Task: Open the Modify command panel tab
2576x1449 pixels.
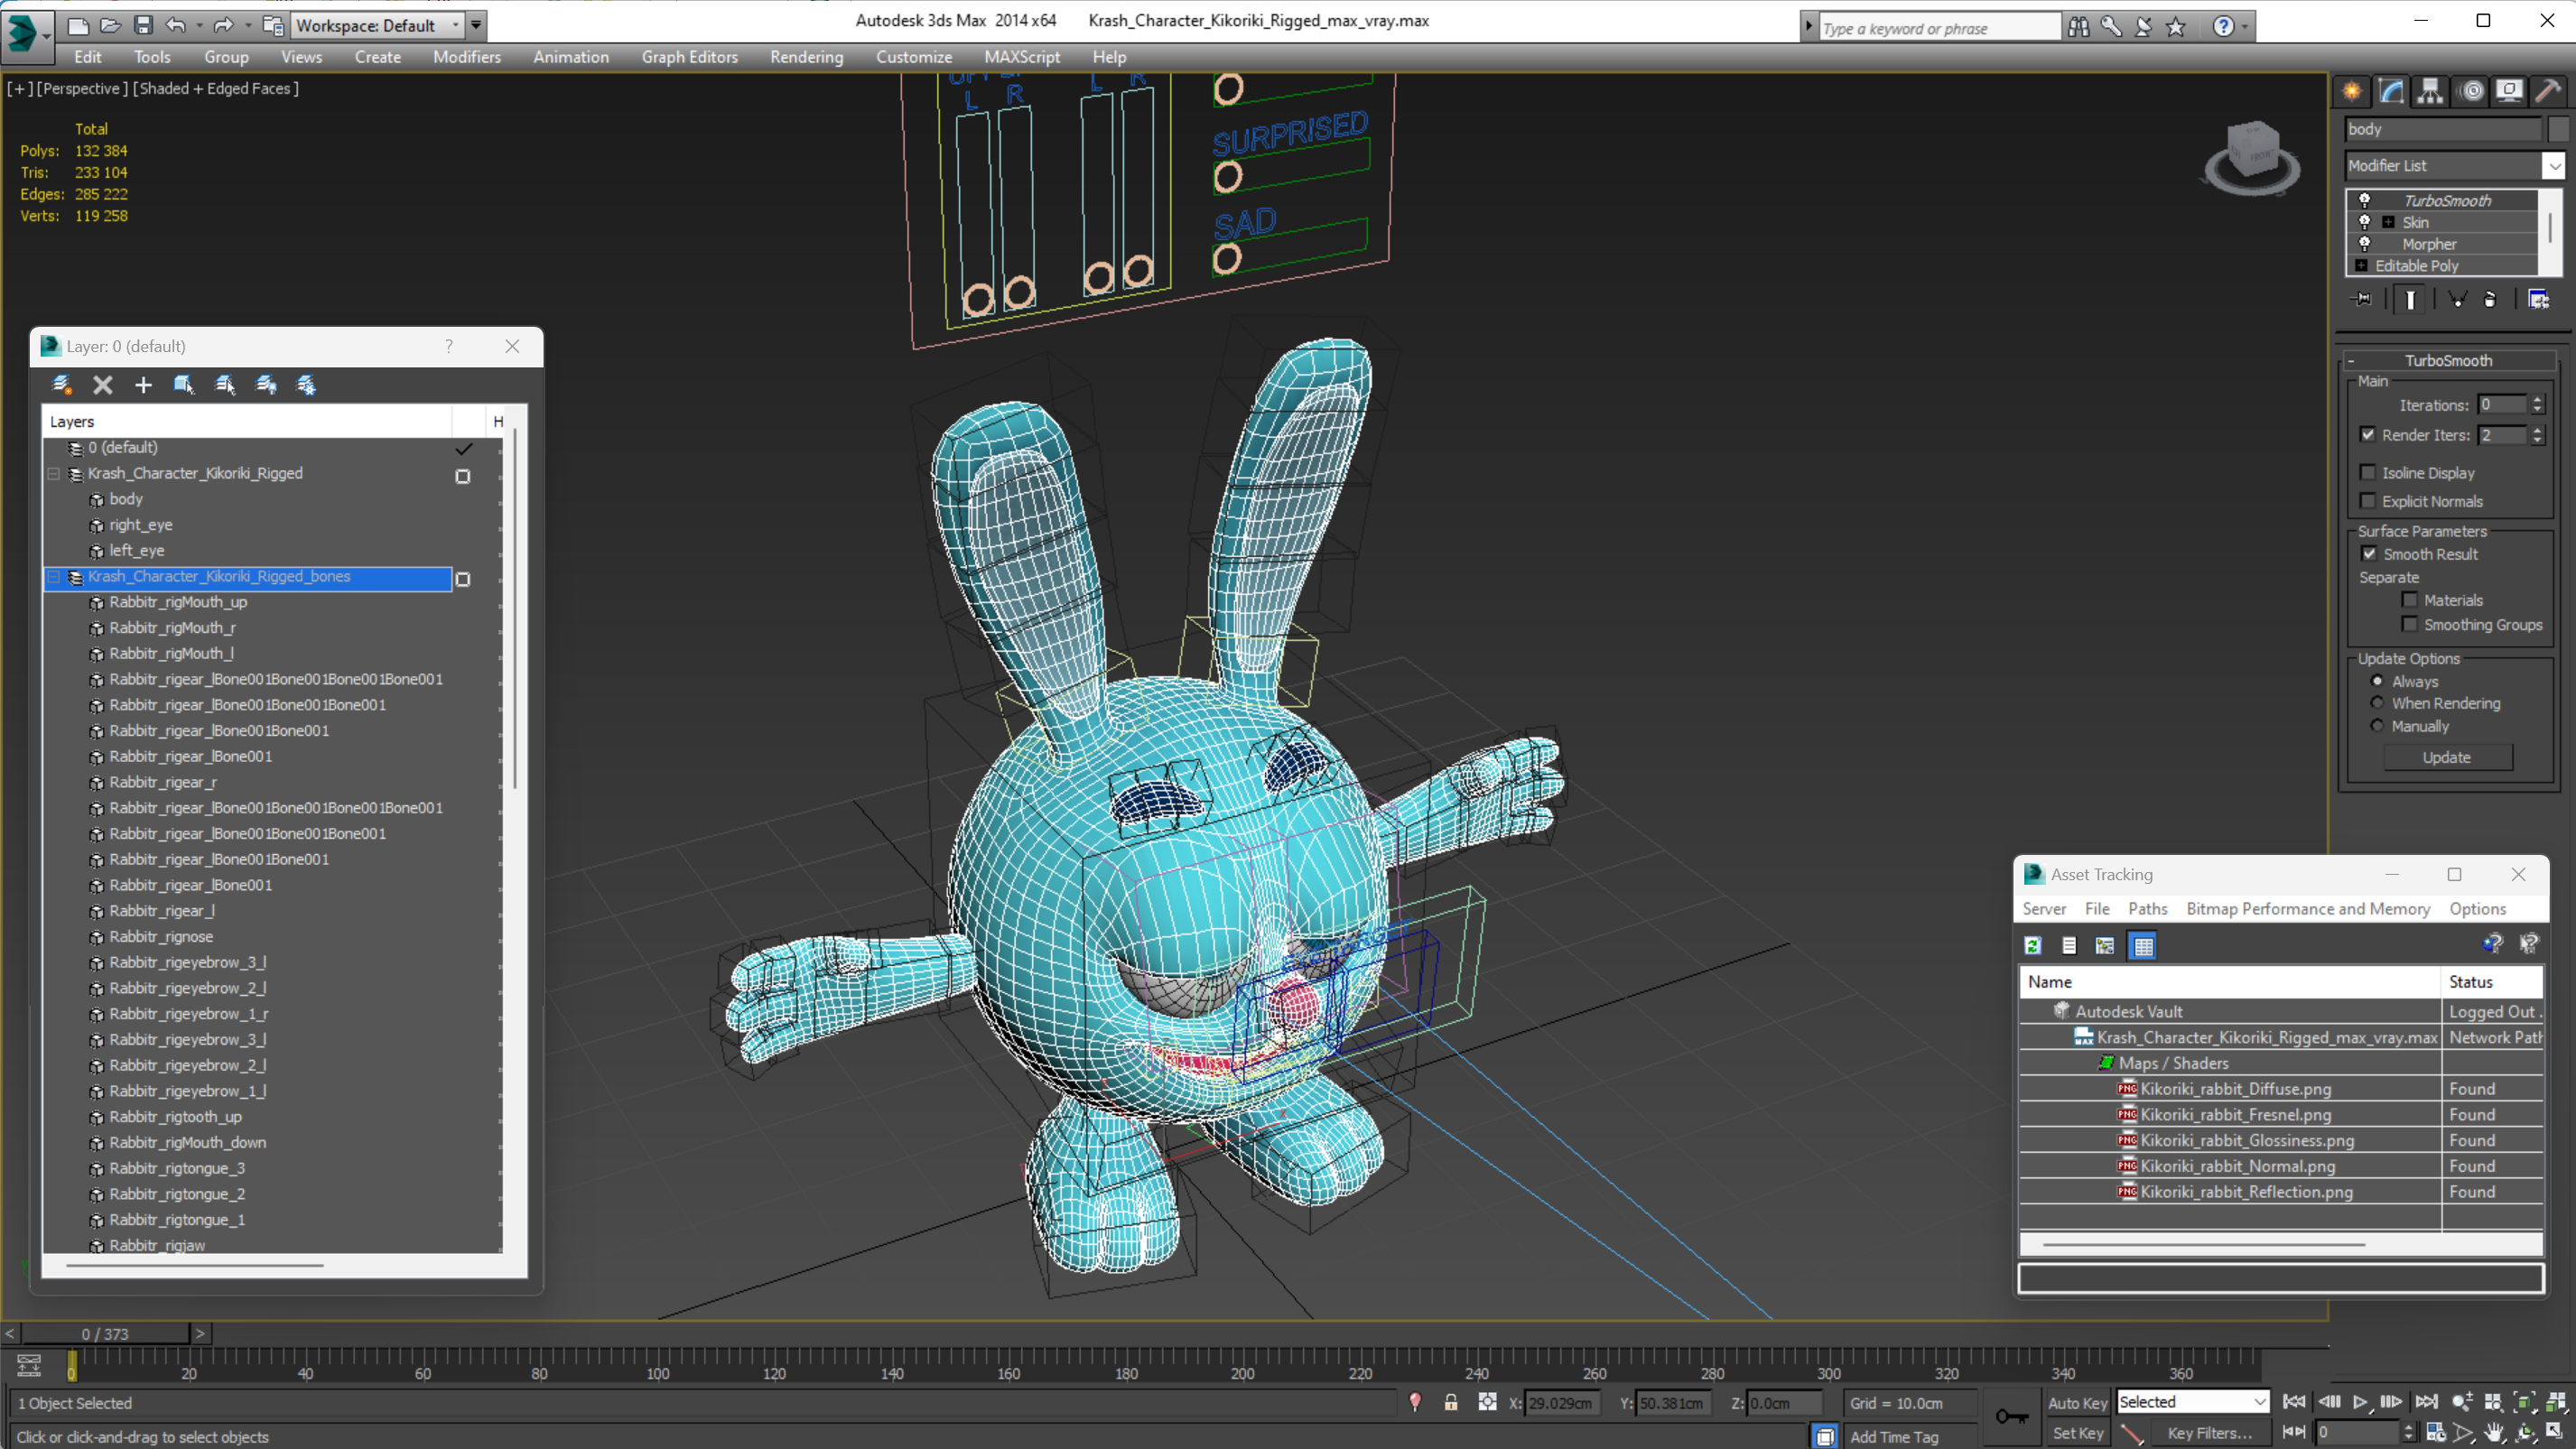Action: (x=2391, y=91)
